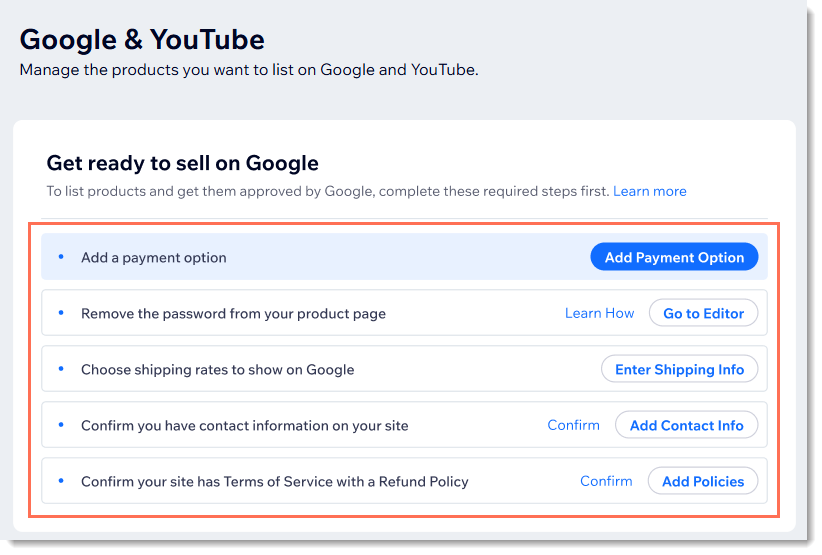Viewport: 822px width, 555px height.
Task: Click Confirm beside Add Policies
Action: tap(606, 481)
